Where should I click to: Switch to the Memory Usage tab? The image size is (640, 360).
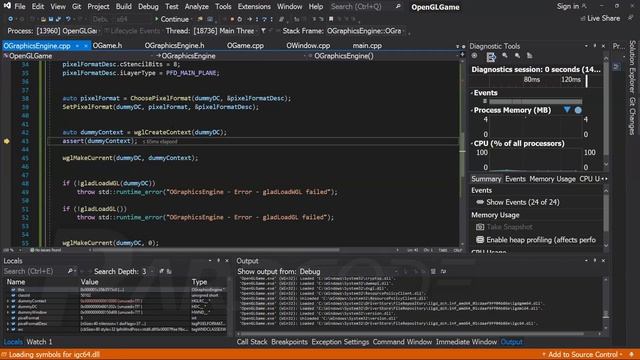(x=552, y=179)
